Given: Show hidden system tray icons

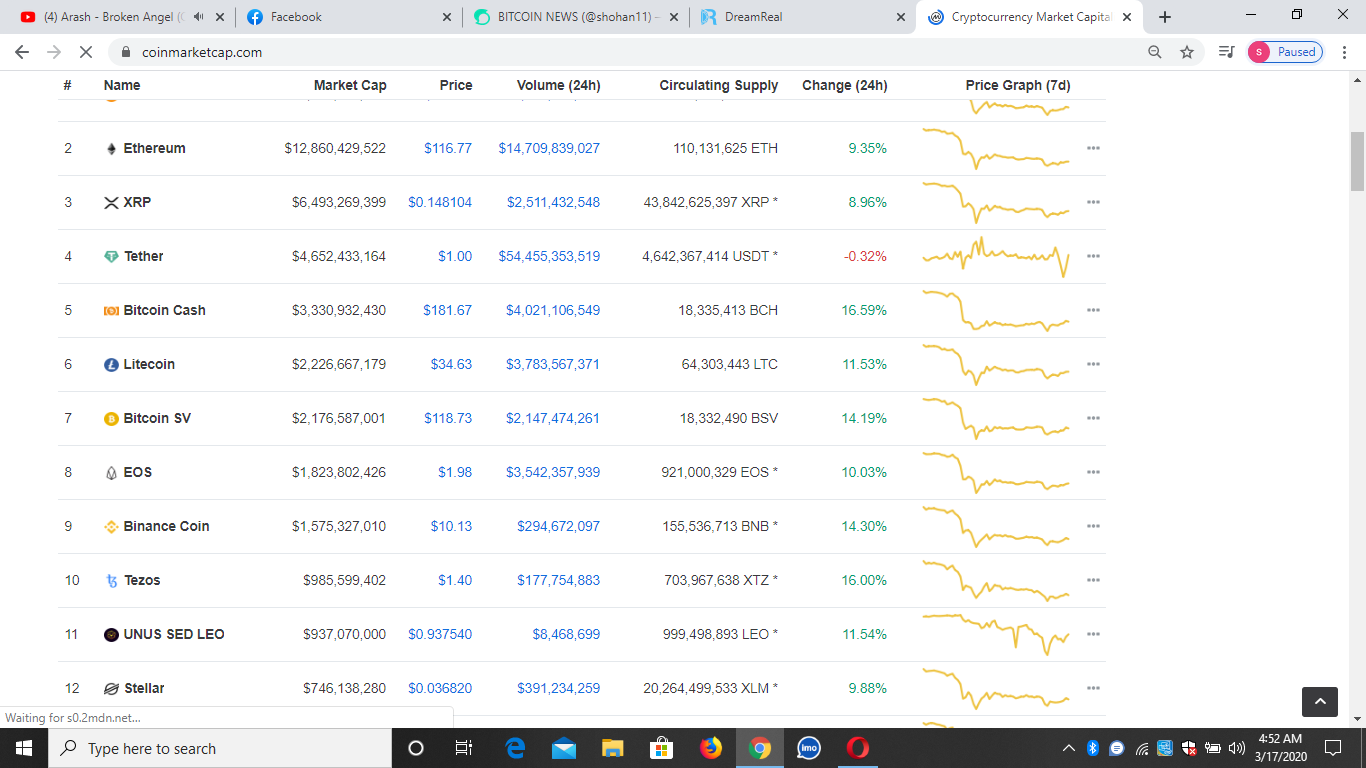Looking at the screenshot, I should pos(1069,748).
